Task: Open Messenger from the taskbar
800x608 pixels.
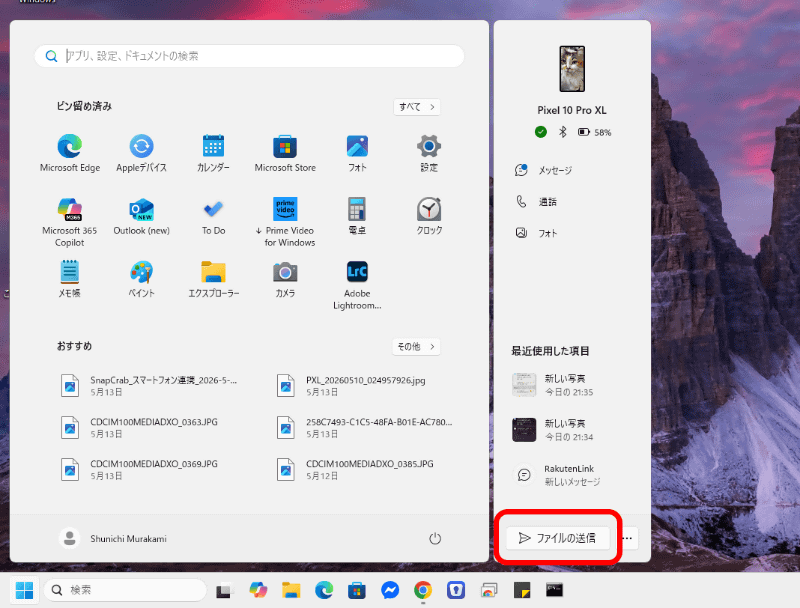Action: click(x=390, y=590)
